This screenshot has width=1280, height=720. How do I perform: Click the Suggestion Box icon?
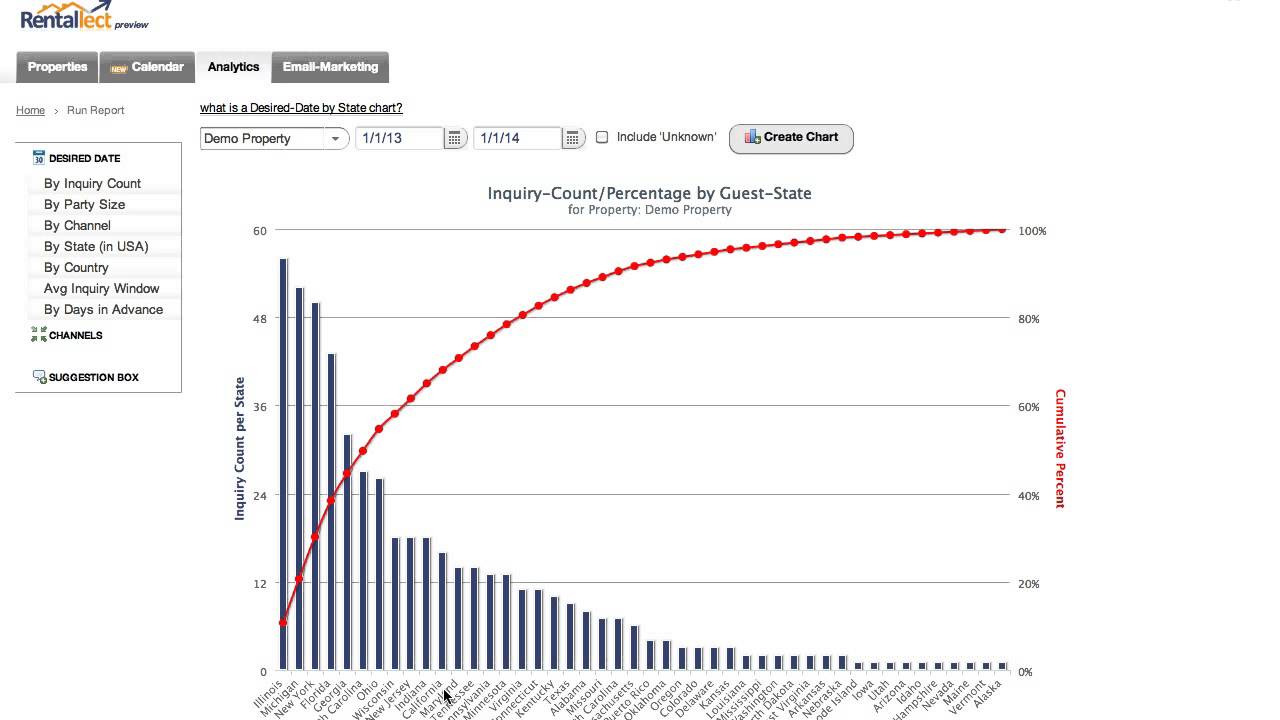tap(40, 377)
